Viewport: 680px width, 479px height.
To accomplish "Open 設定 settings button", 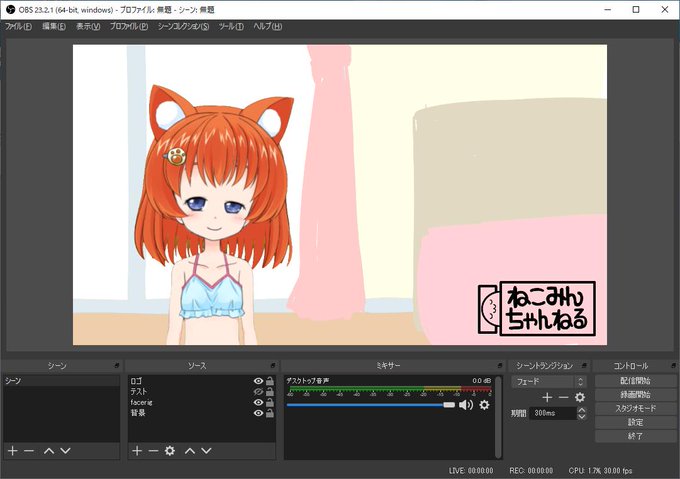I will coord(635,422).
